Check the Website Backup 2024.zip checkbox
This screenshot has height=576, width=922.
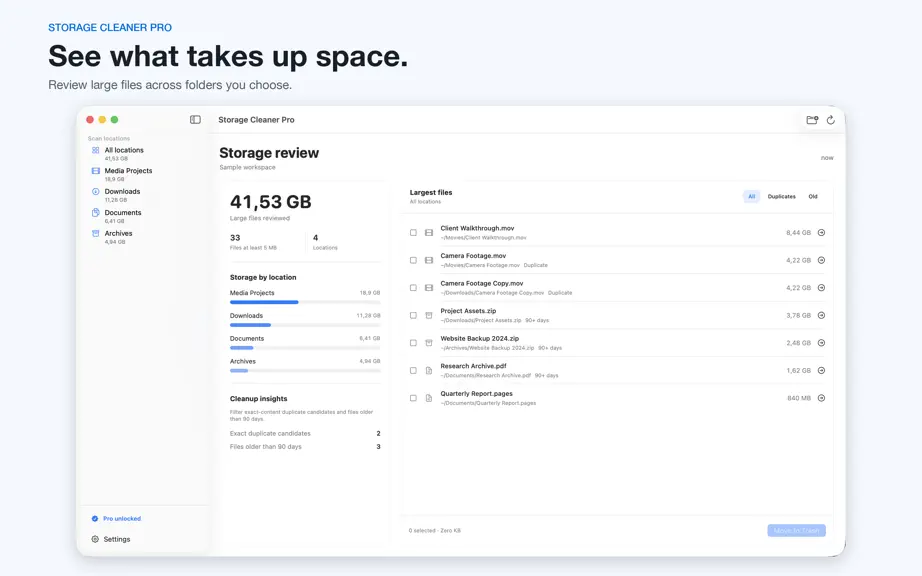(x=413, y=343)
